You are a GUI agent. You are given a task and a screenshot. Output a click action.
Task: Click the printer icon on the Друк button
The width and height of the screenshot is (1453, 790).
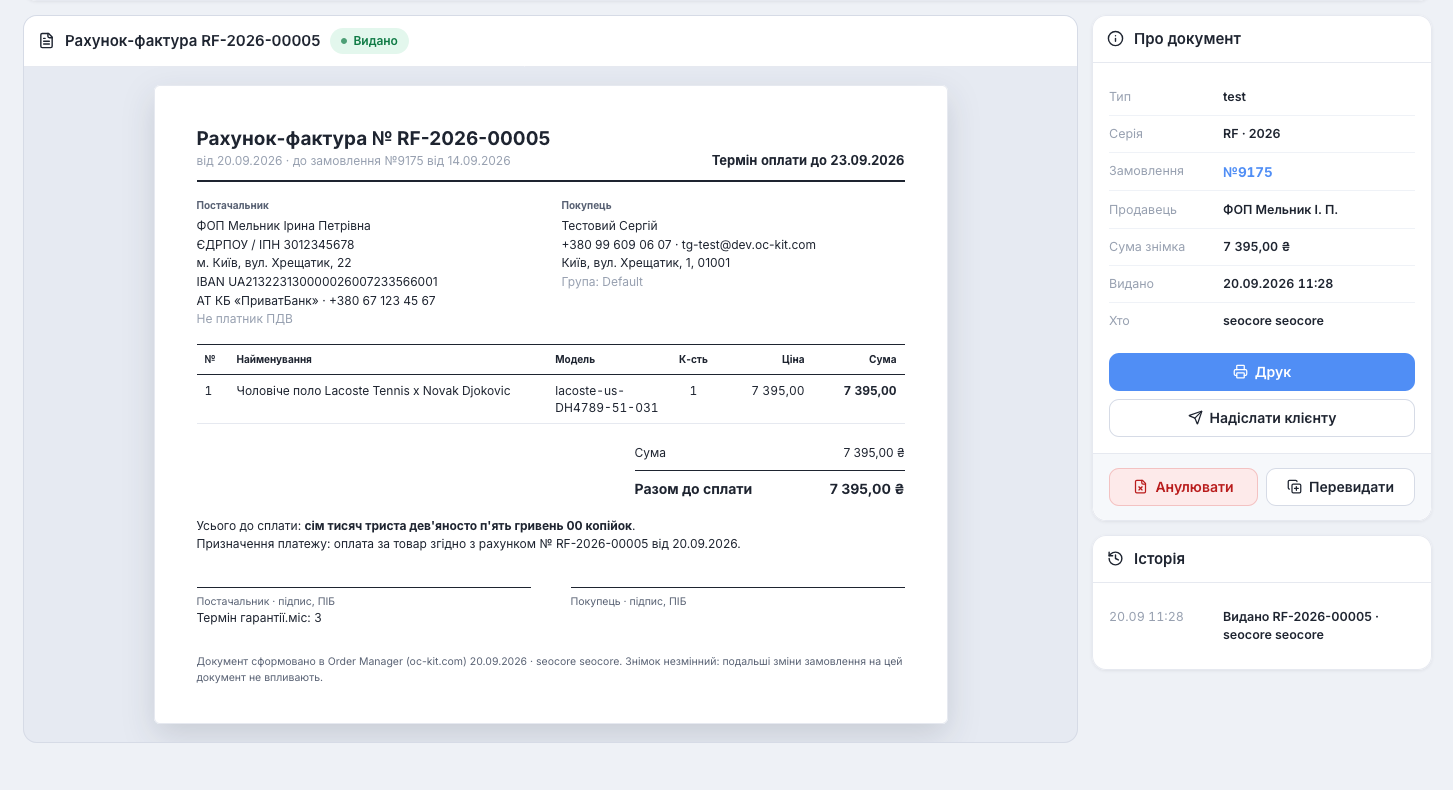[1240, 372]
